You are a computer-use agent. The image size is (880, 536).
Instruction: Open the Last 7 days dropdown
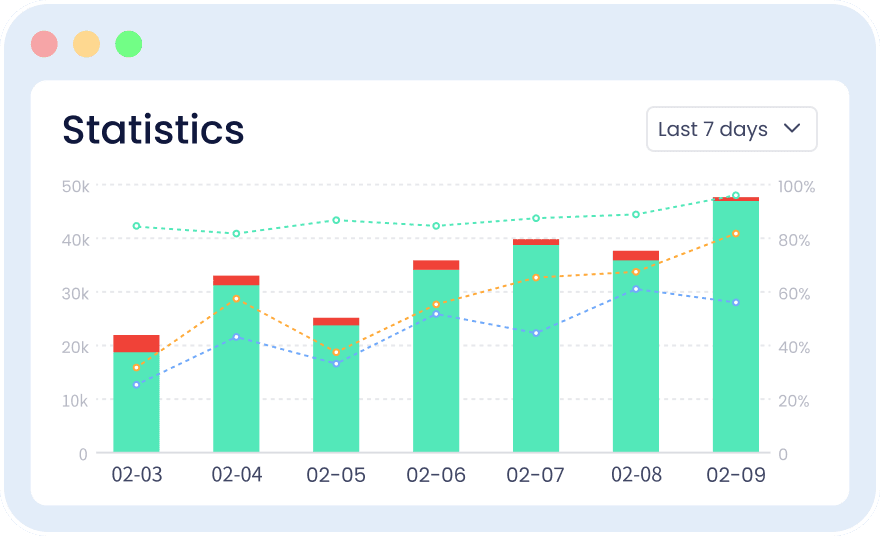pyautogui.click(x=731, y=129)
